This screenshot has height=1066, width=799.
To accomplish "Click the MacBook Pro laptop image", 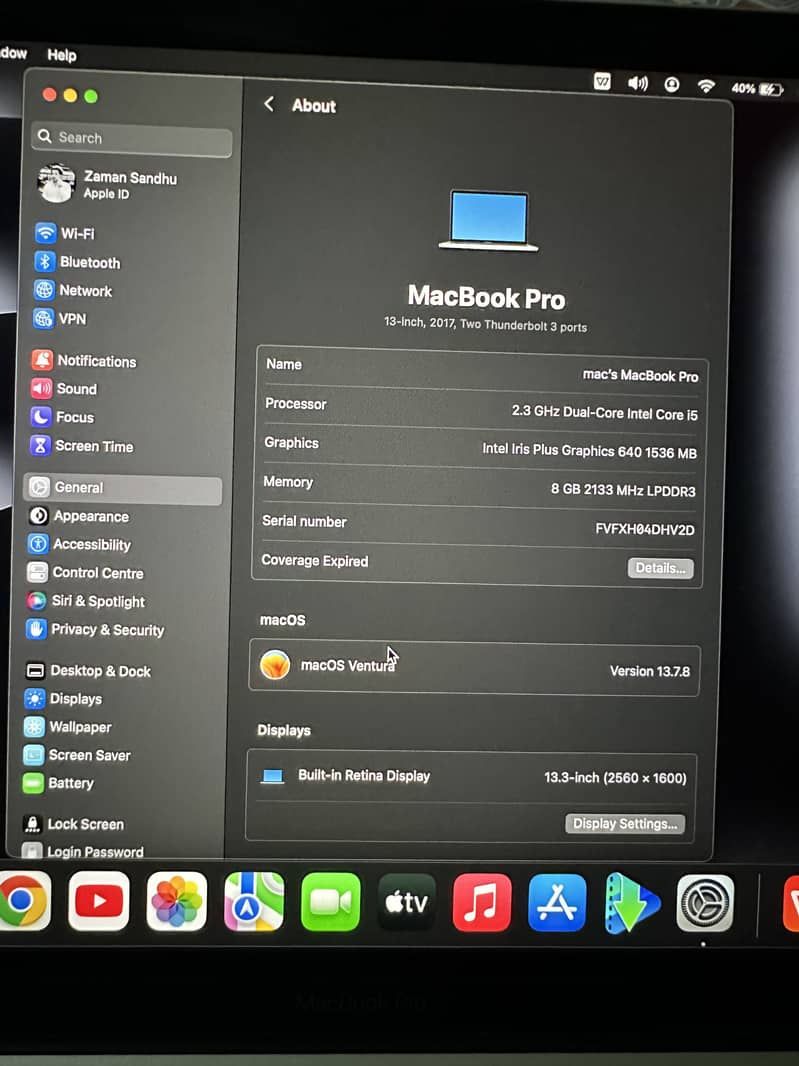I will 488,220.
